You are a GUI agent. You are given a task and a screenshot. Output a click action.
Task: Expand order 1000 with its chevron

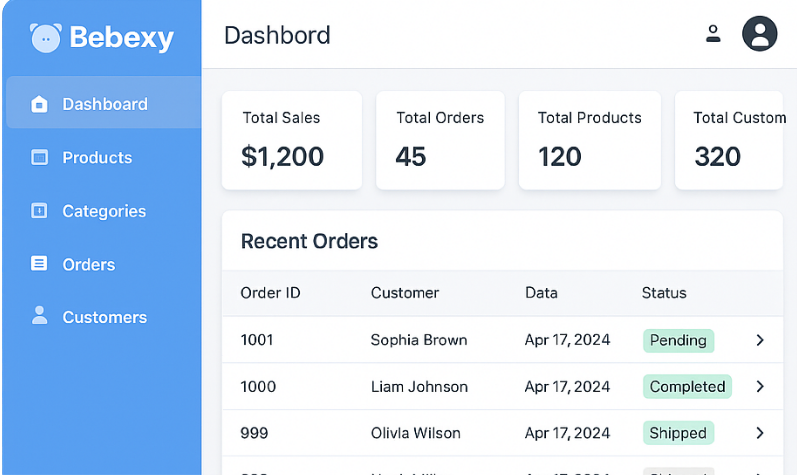pos(760,386)
